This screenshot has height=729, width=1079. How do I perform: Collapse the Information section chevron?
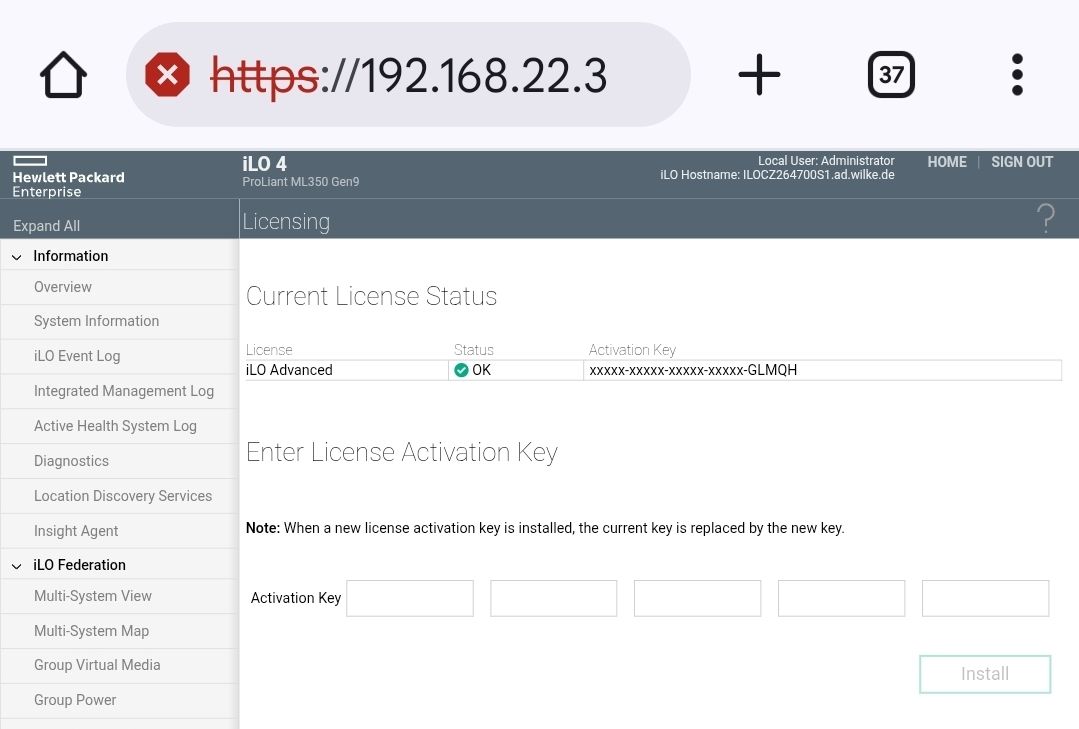tap(17, 257)
